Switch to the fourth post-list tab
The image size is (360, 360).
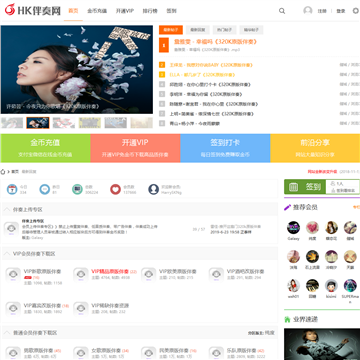click(251, 30)
